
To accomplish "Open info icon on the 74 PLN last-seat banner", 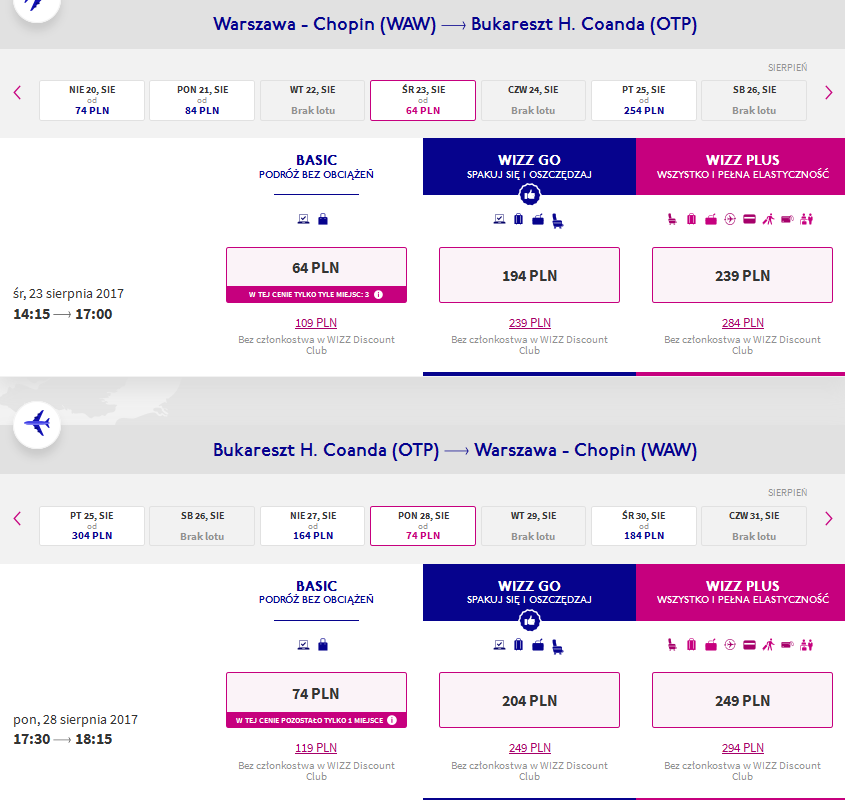I will [x=392, y=720].
